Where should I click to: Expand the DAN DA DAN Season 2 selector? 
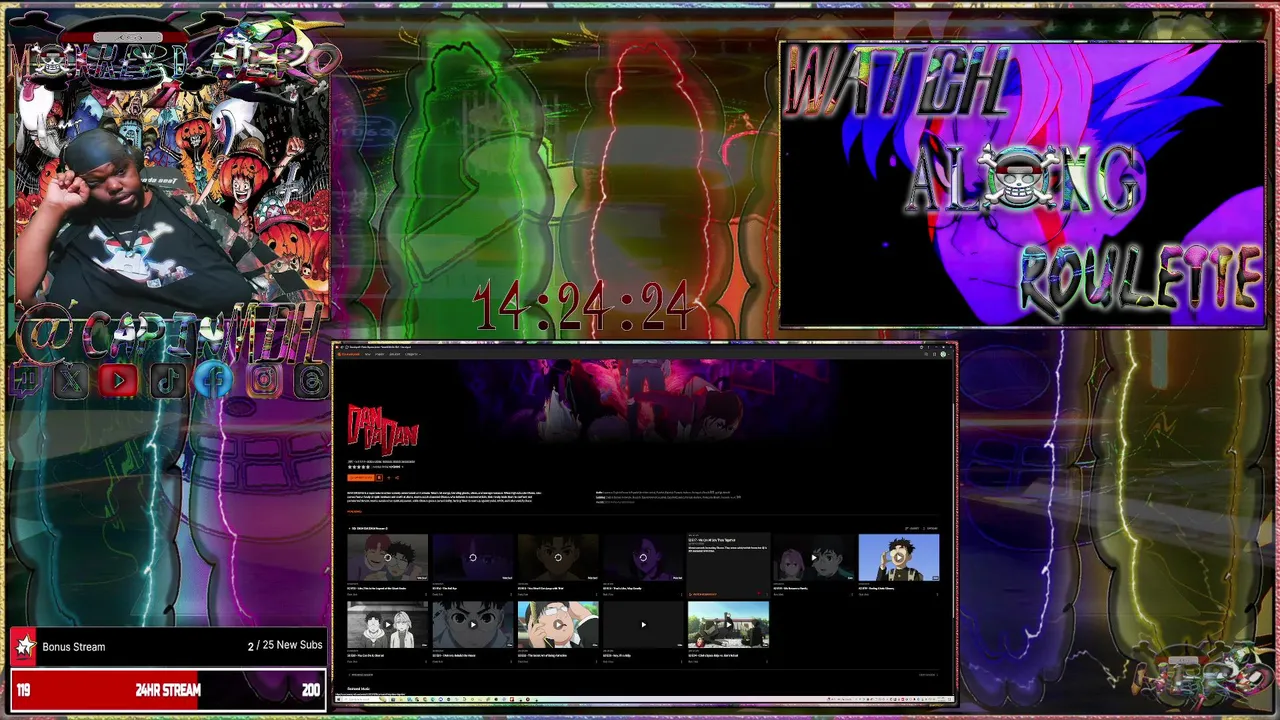[368, 528]
